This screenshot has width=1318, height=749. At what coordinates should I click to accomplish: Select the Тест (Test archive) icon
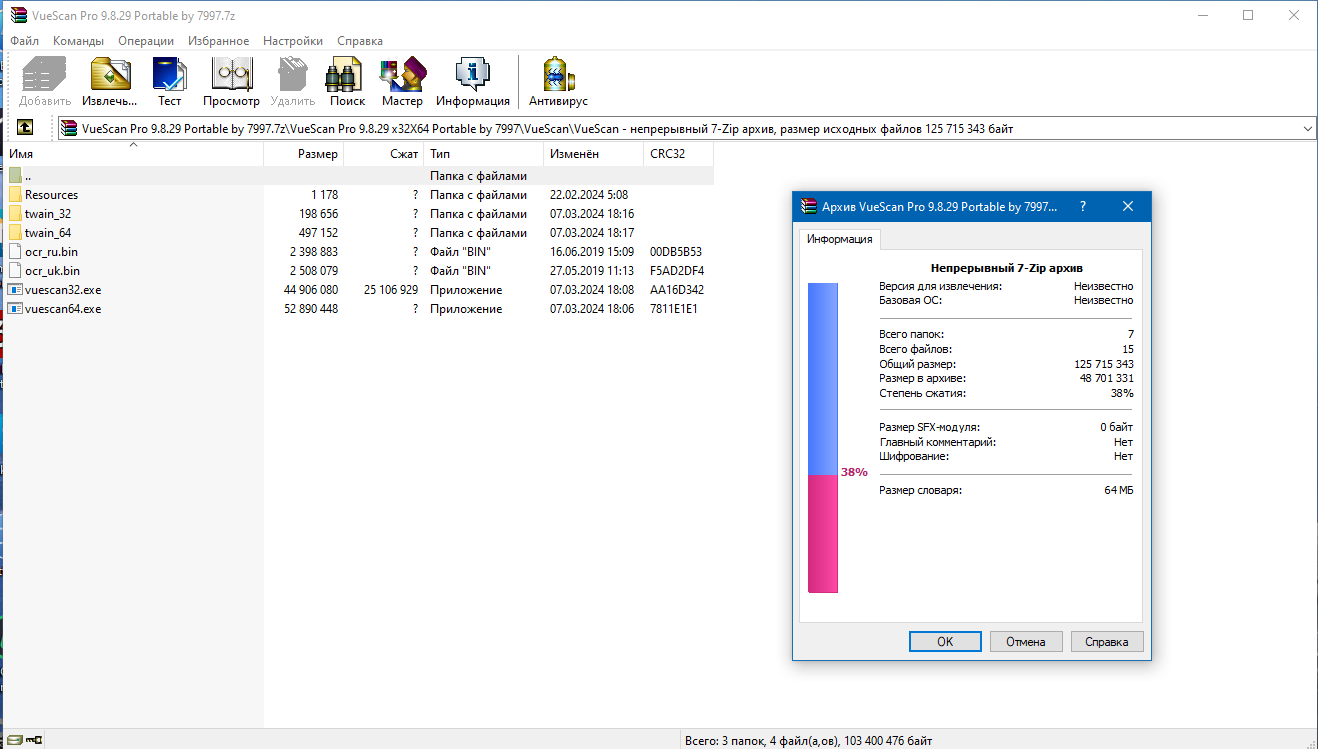(169, 75)
